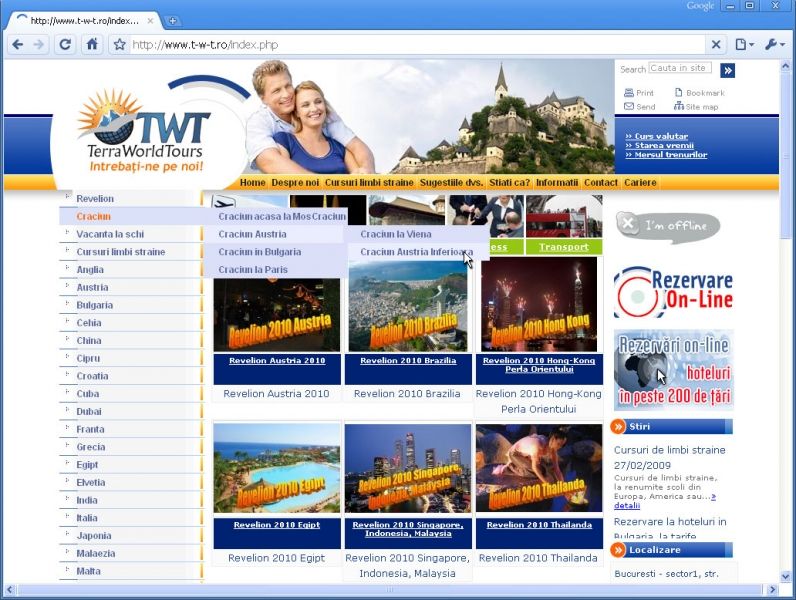Click the Reload page icon
Viewport: 796px width, 600px height.
point(65,44)
